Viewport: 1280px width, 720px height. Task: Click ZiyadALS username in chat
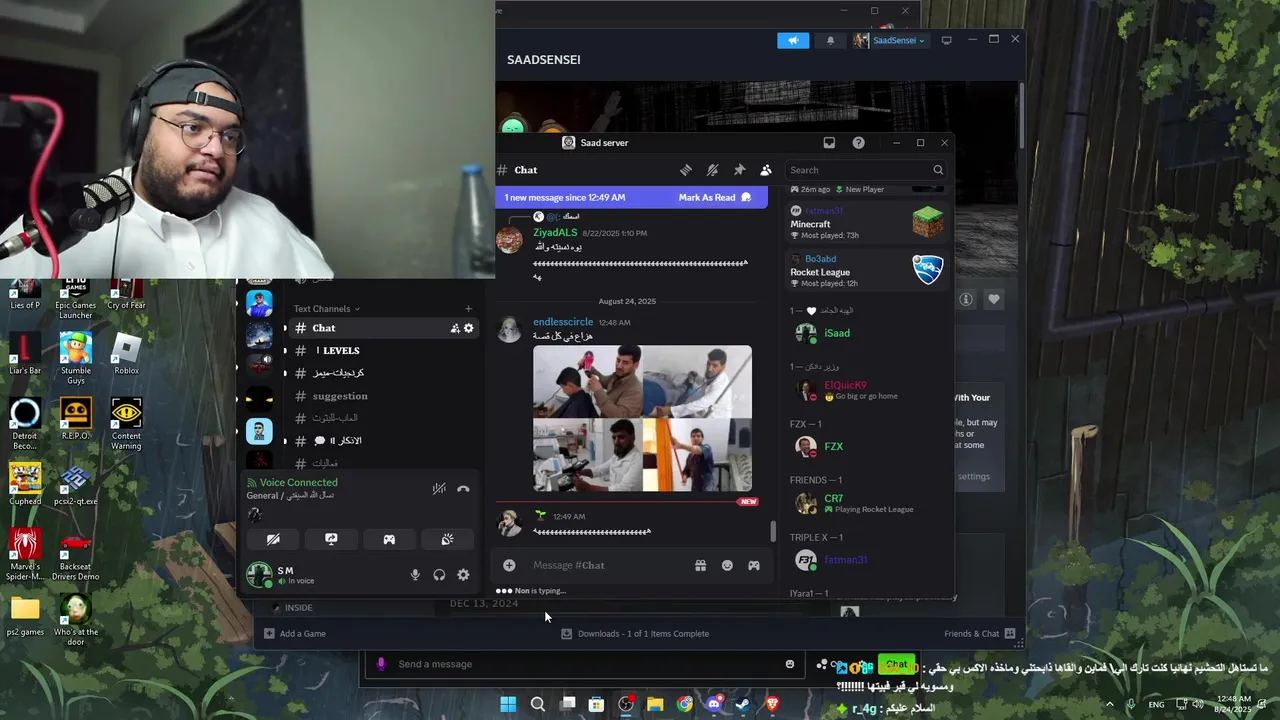[555, 233]
